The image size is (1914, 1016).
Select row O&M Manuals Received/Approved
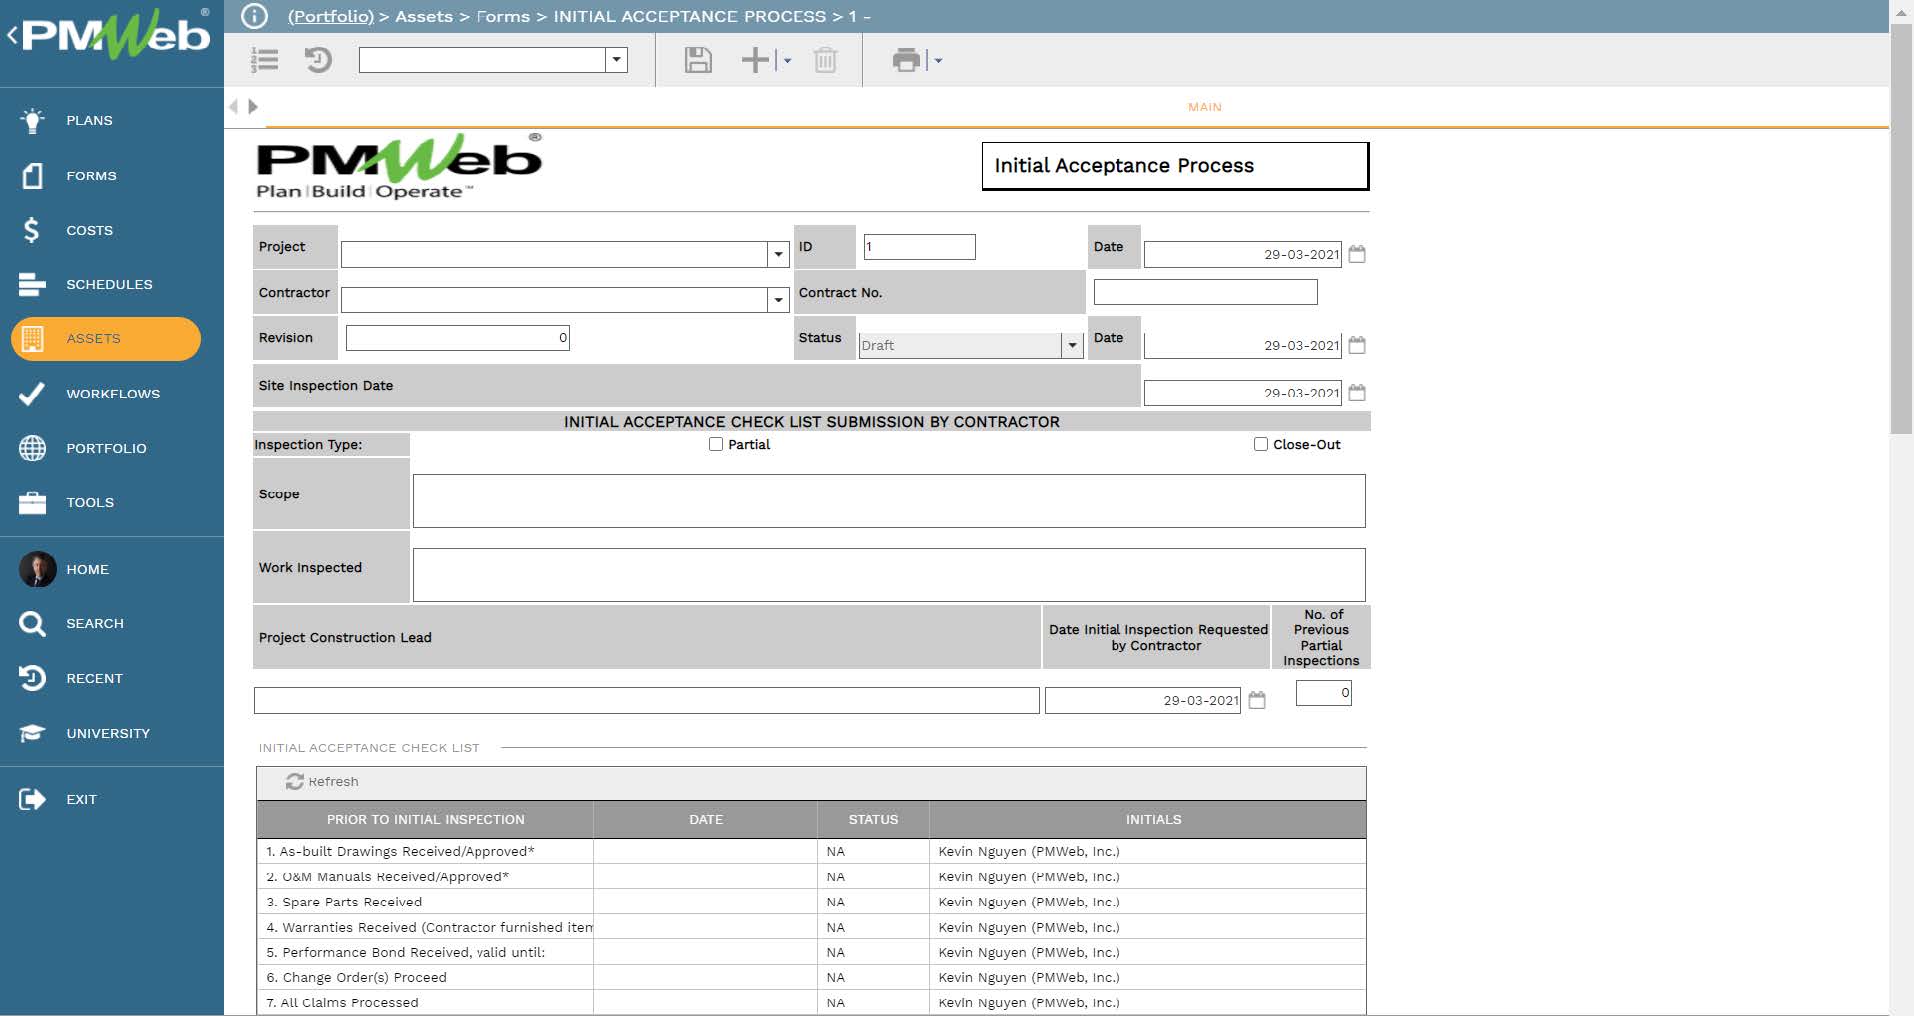click(811, 876)
